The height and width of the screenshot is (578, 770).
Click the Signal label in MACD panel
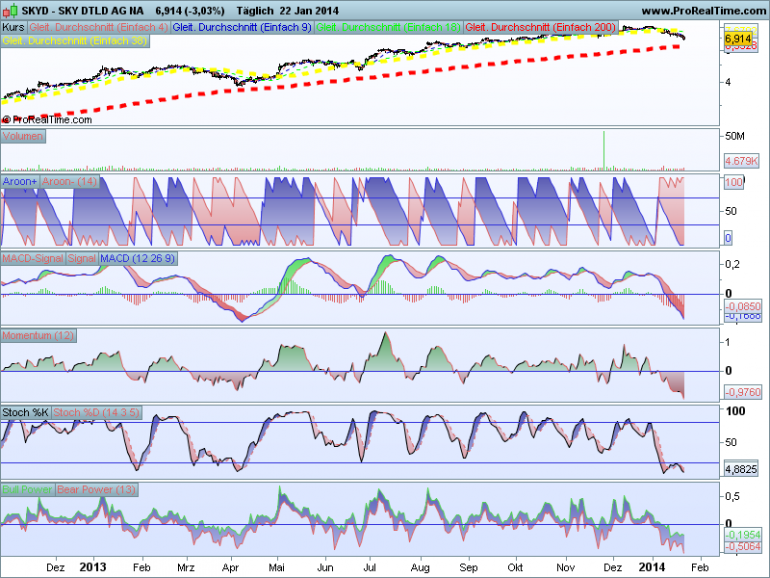click(82, 259)
